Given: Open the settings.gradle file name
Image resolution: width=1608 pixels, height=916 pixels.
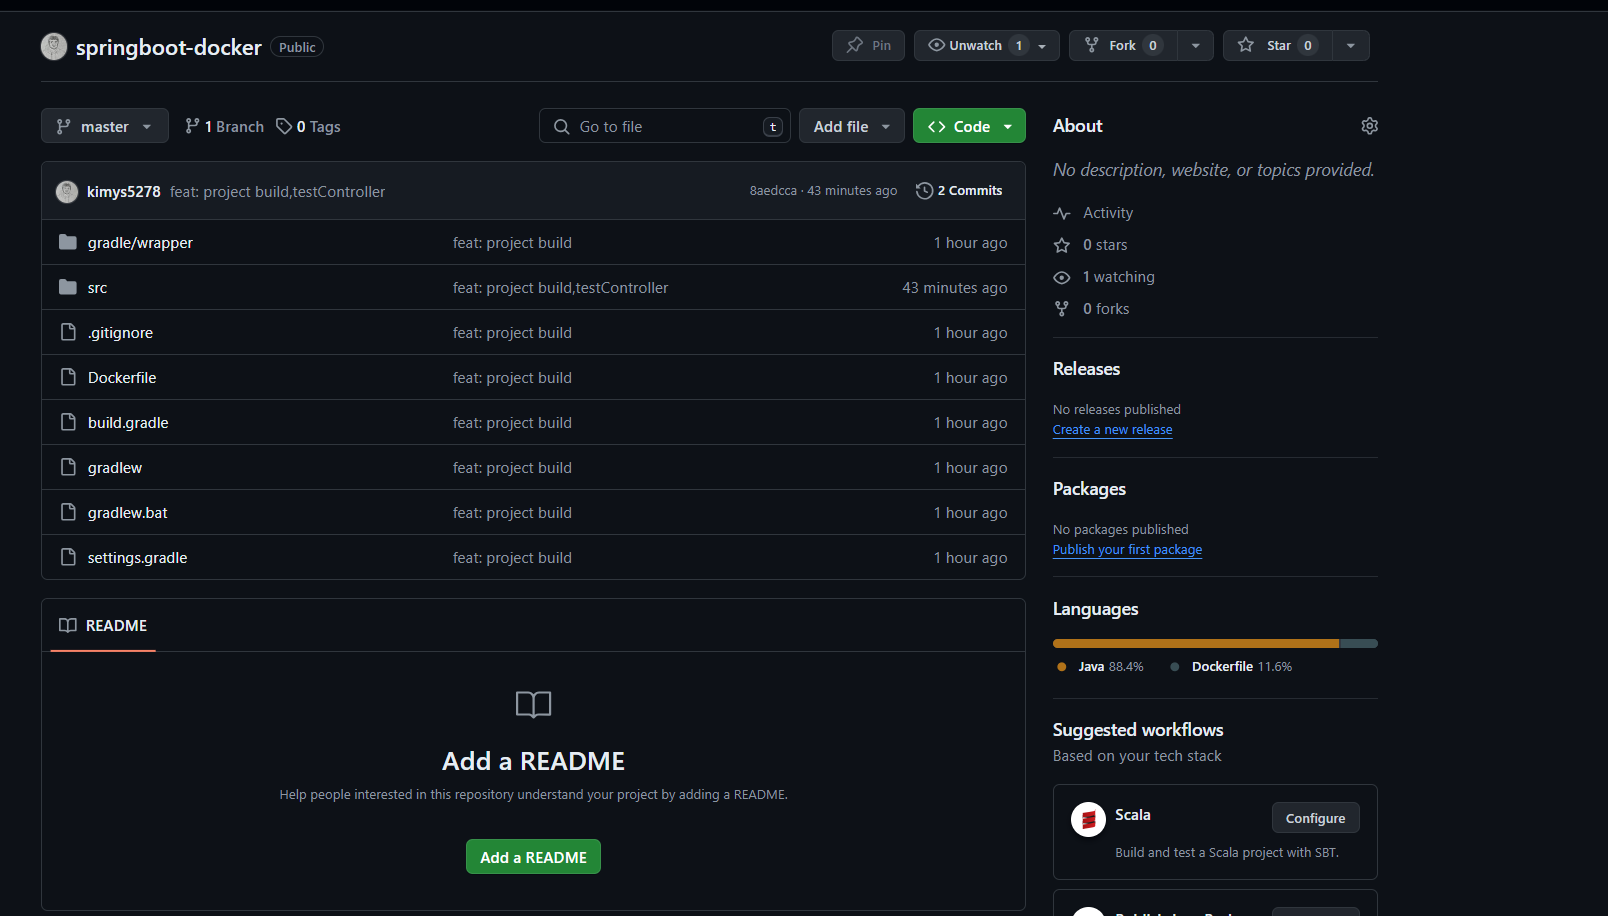Looking at the screenshot, I should point(137,558).
